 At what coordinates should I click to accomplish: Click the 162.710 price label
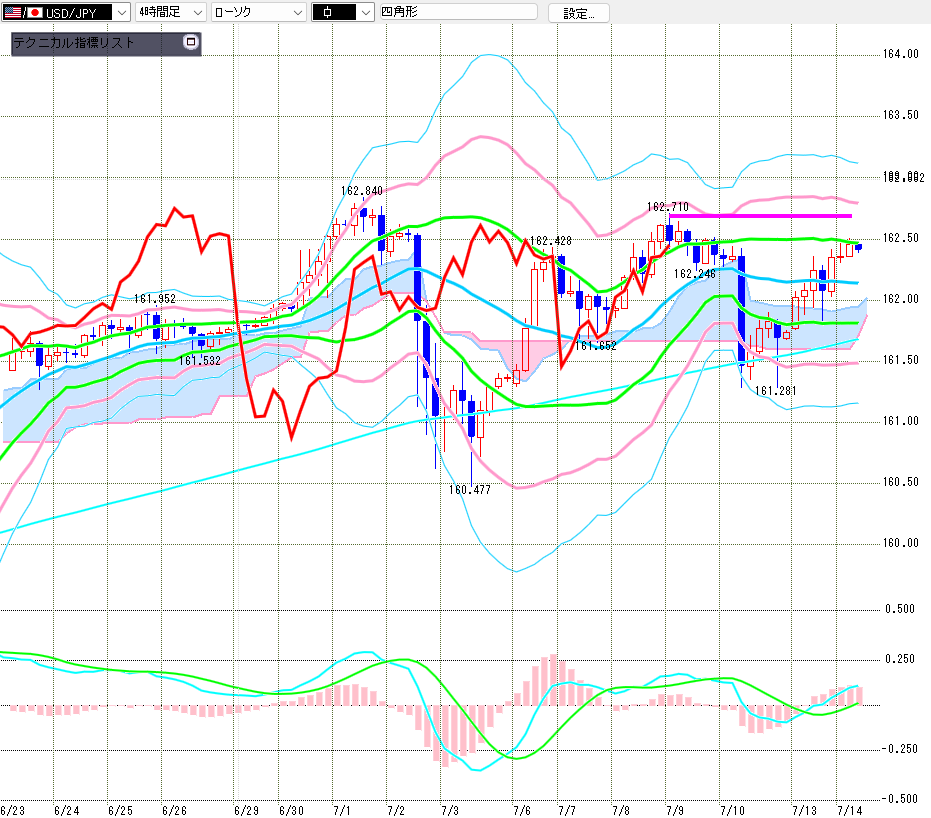[x=668, y=207]
